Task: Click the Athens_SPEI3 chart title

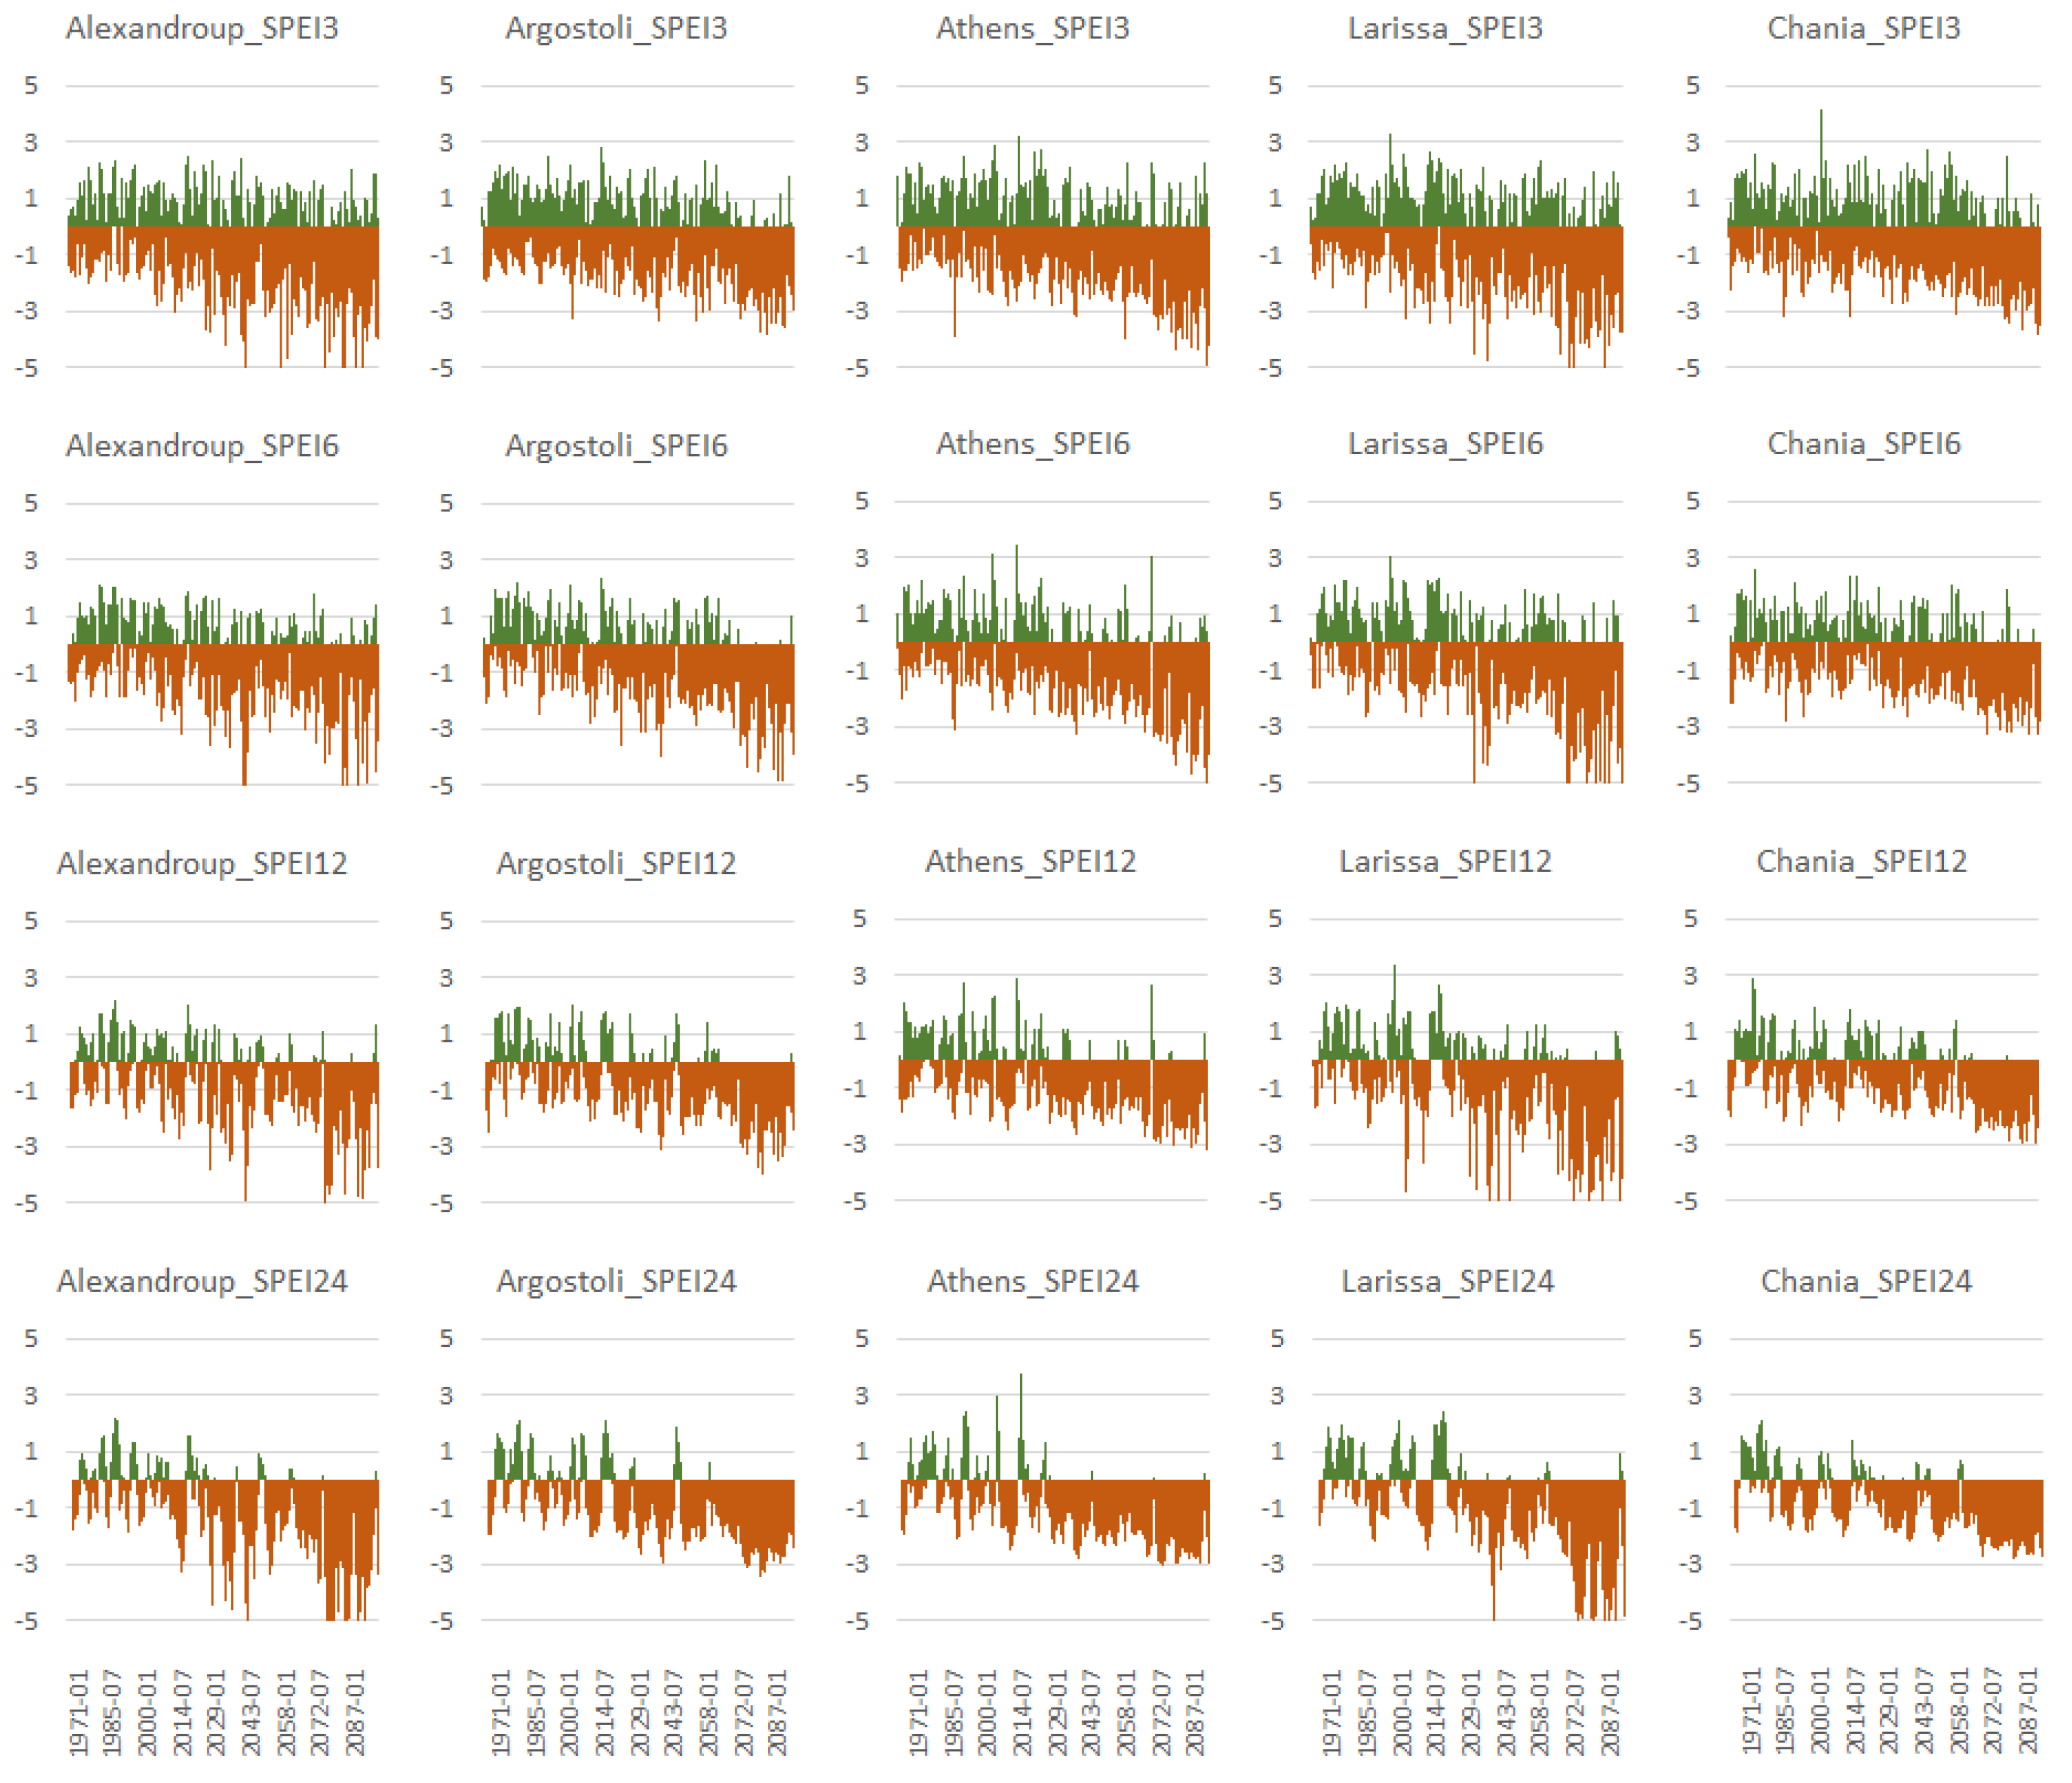Action: coord(1032,28)
